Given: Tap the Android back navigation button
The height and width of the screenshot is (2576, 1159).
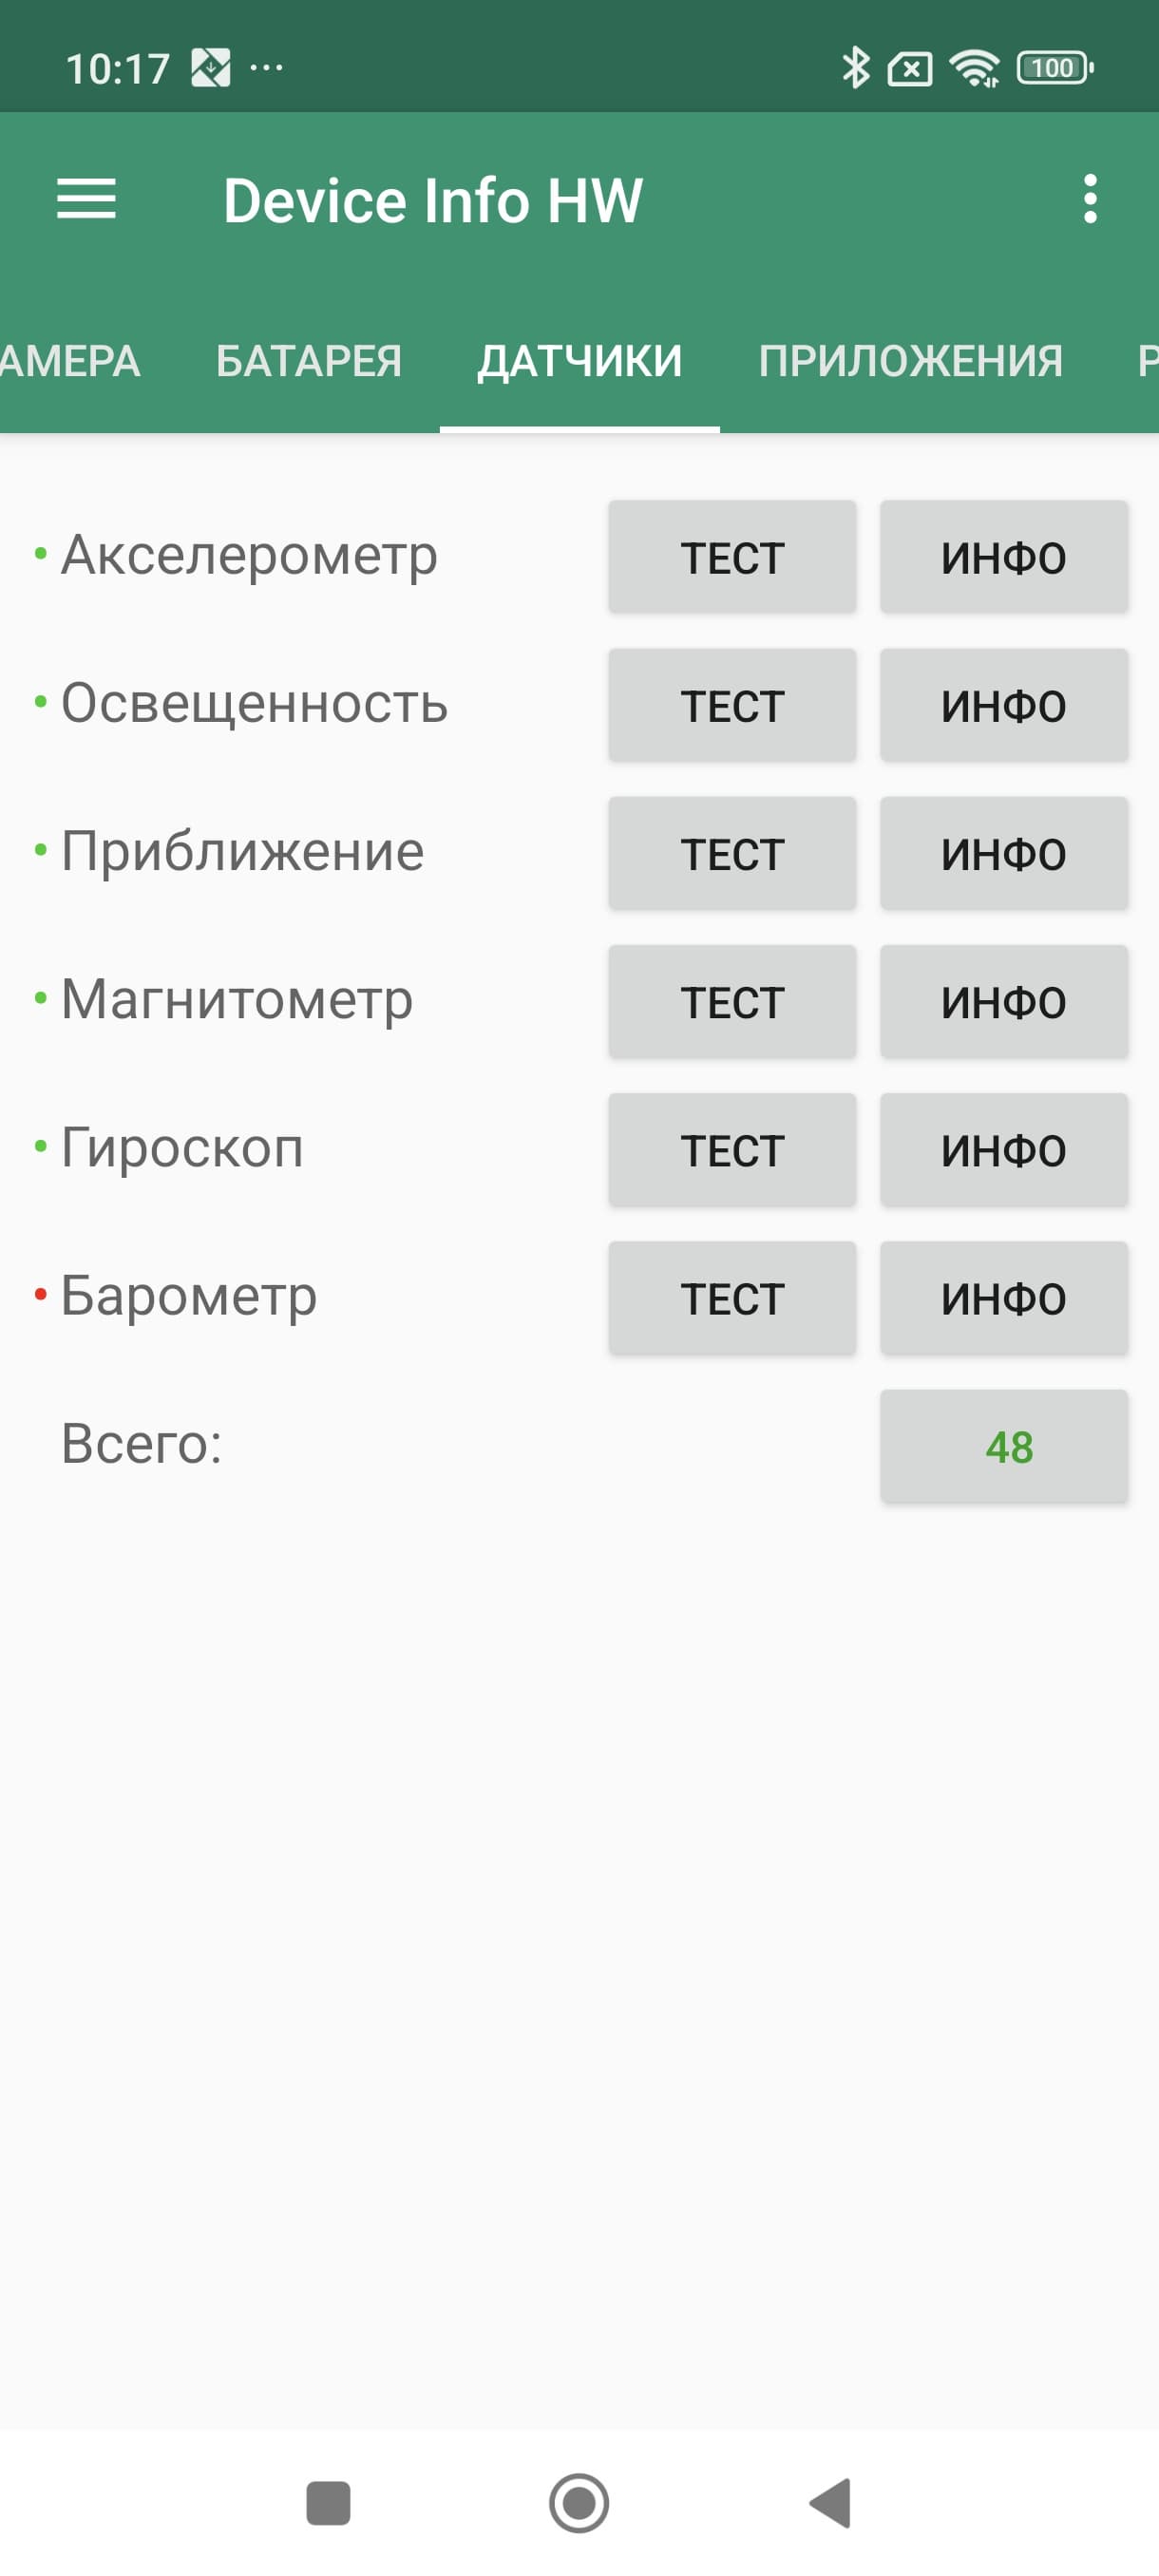Looking at the screenshot, I should pos(831,2503).
